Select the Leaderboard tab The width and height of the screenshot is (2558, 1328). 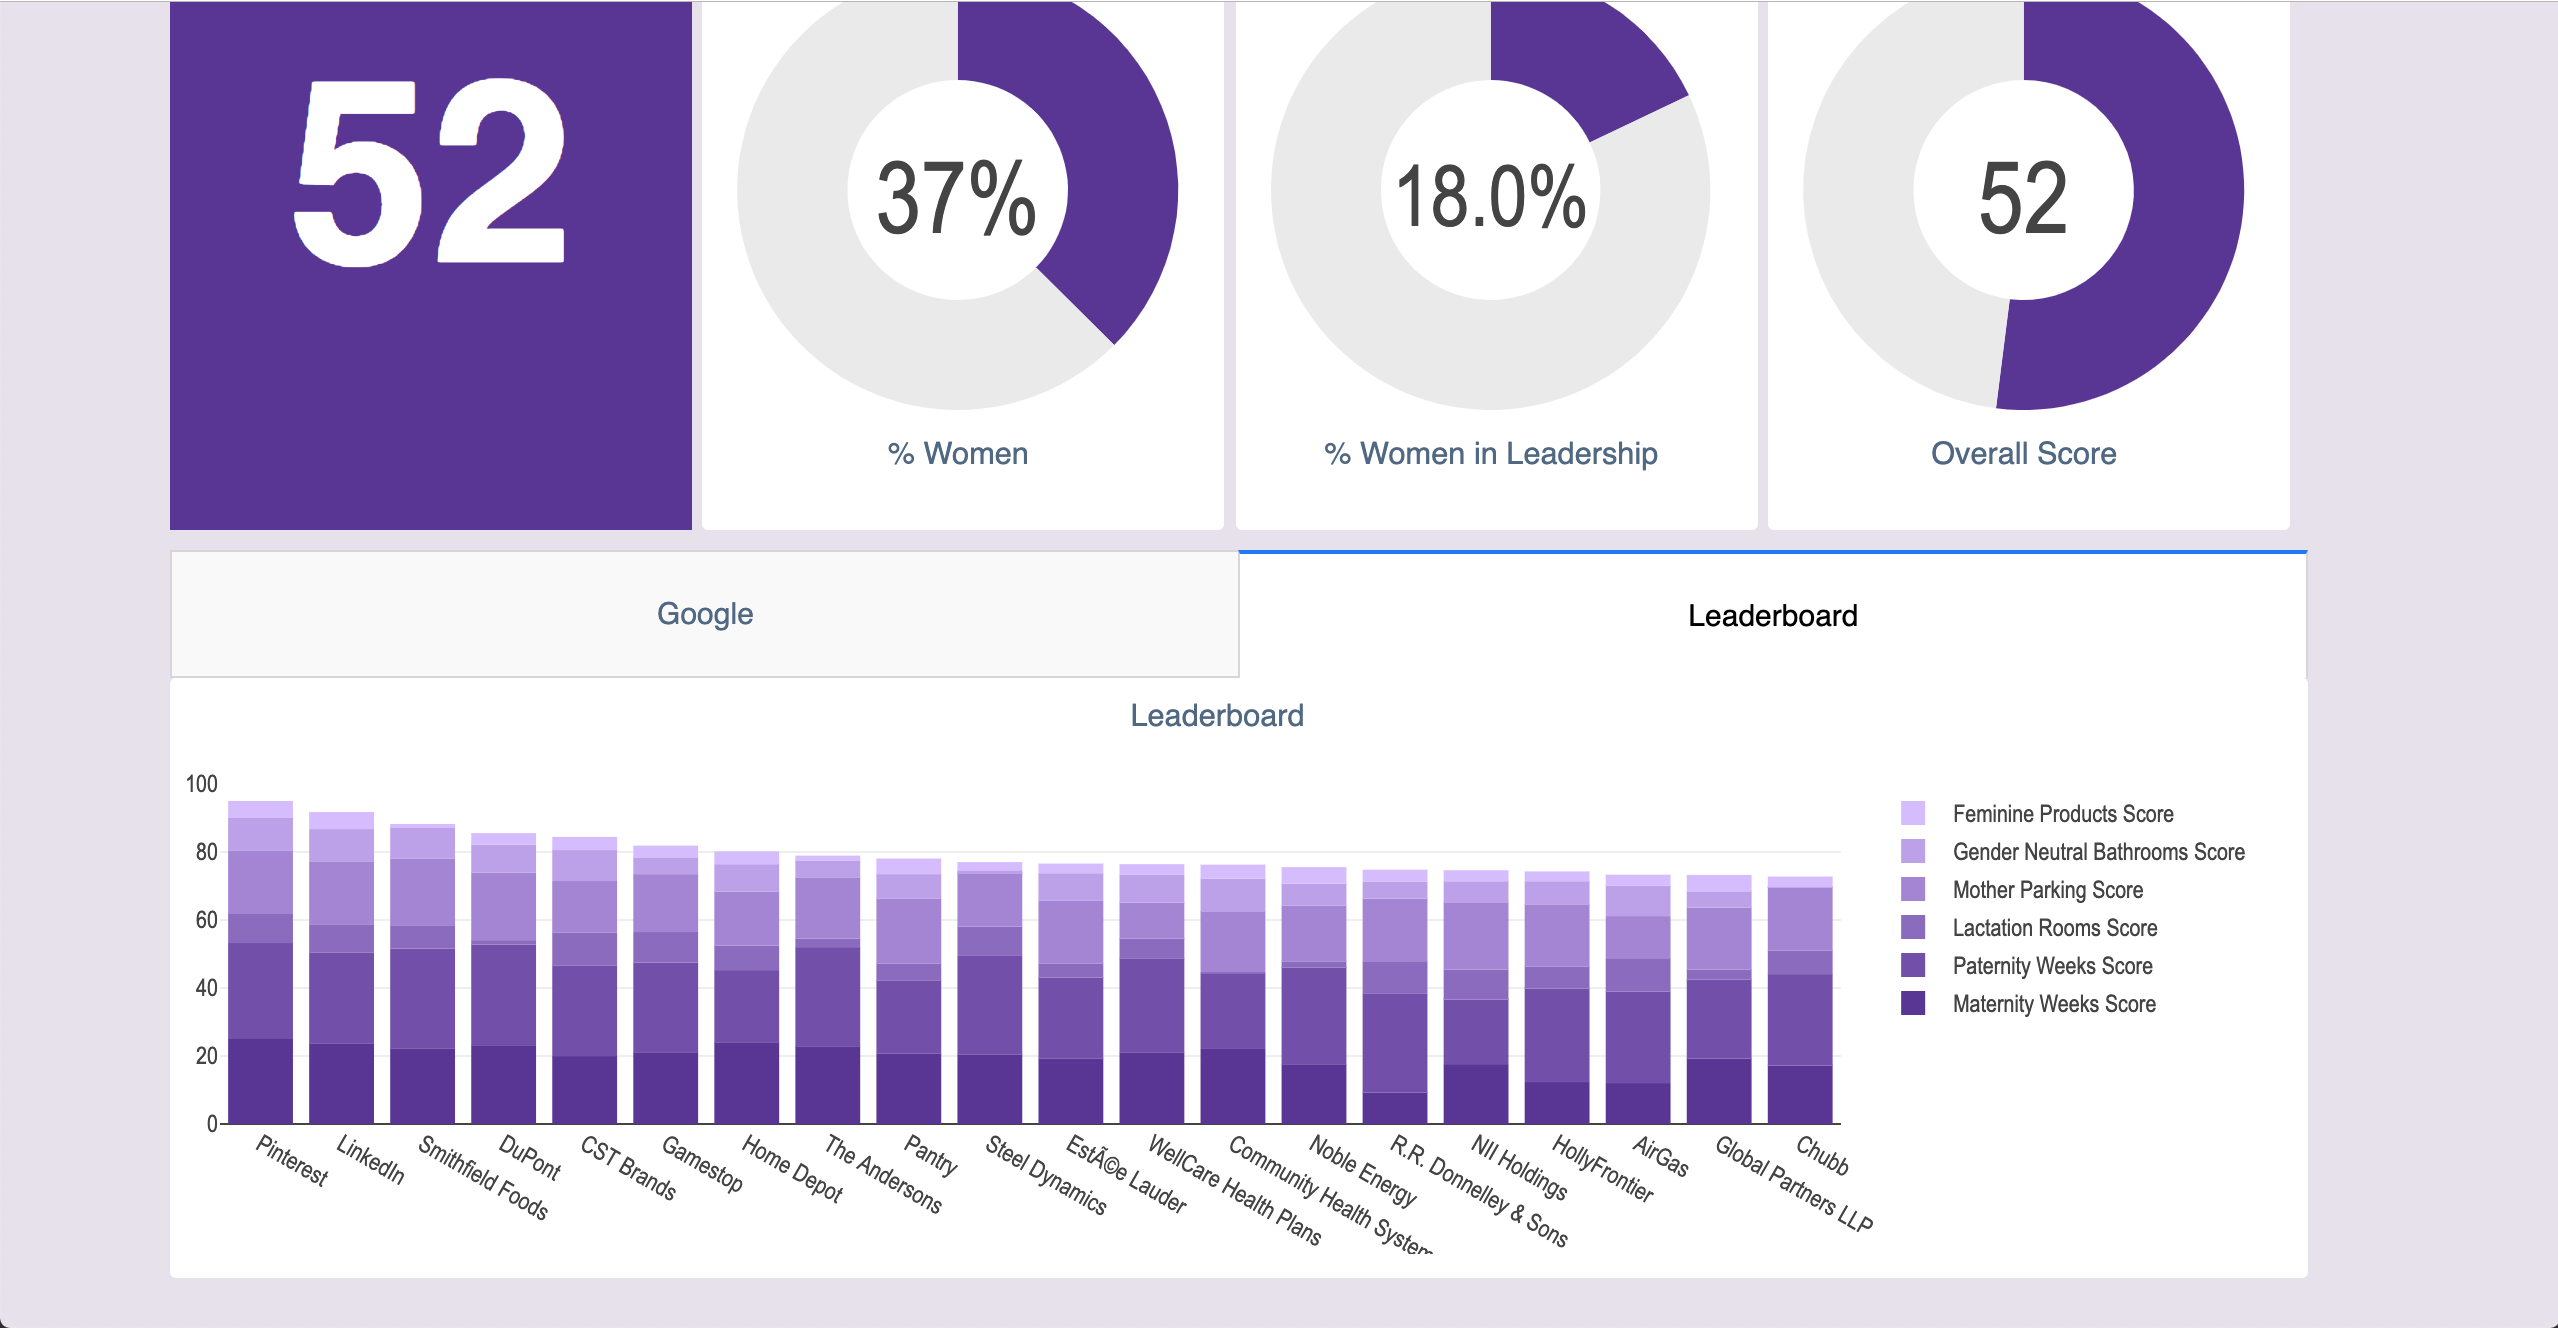click(x=1772, y=616)
